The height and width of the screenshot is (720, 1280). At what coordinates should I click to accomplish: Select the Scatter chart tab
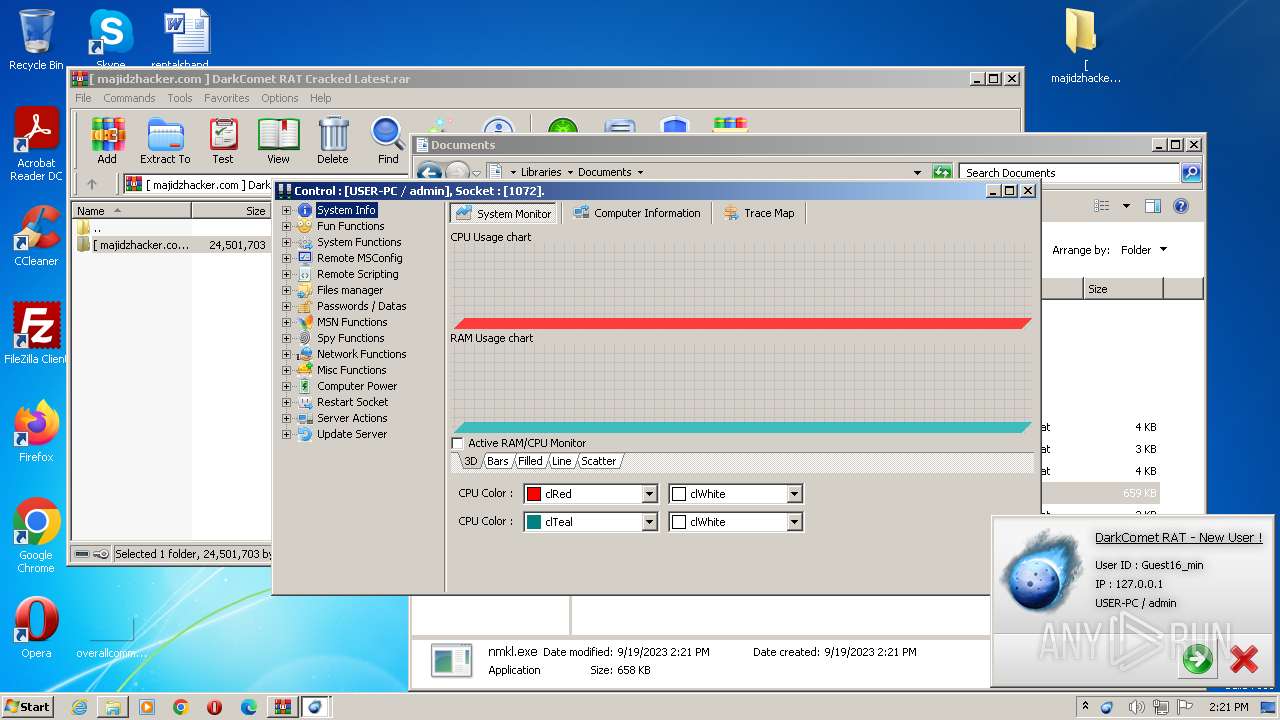(598, 461)
